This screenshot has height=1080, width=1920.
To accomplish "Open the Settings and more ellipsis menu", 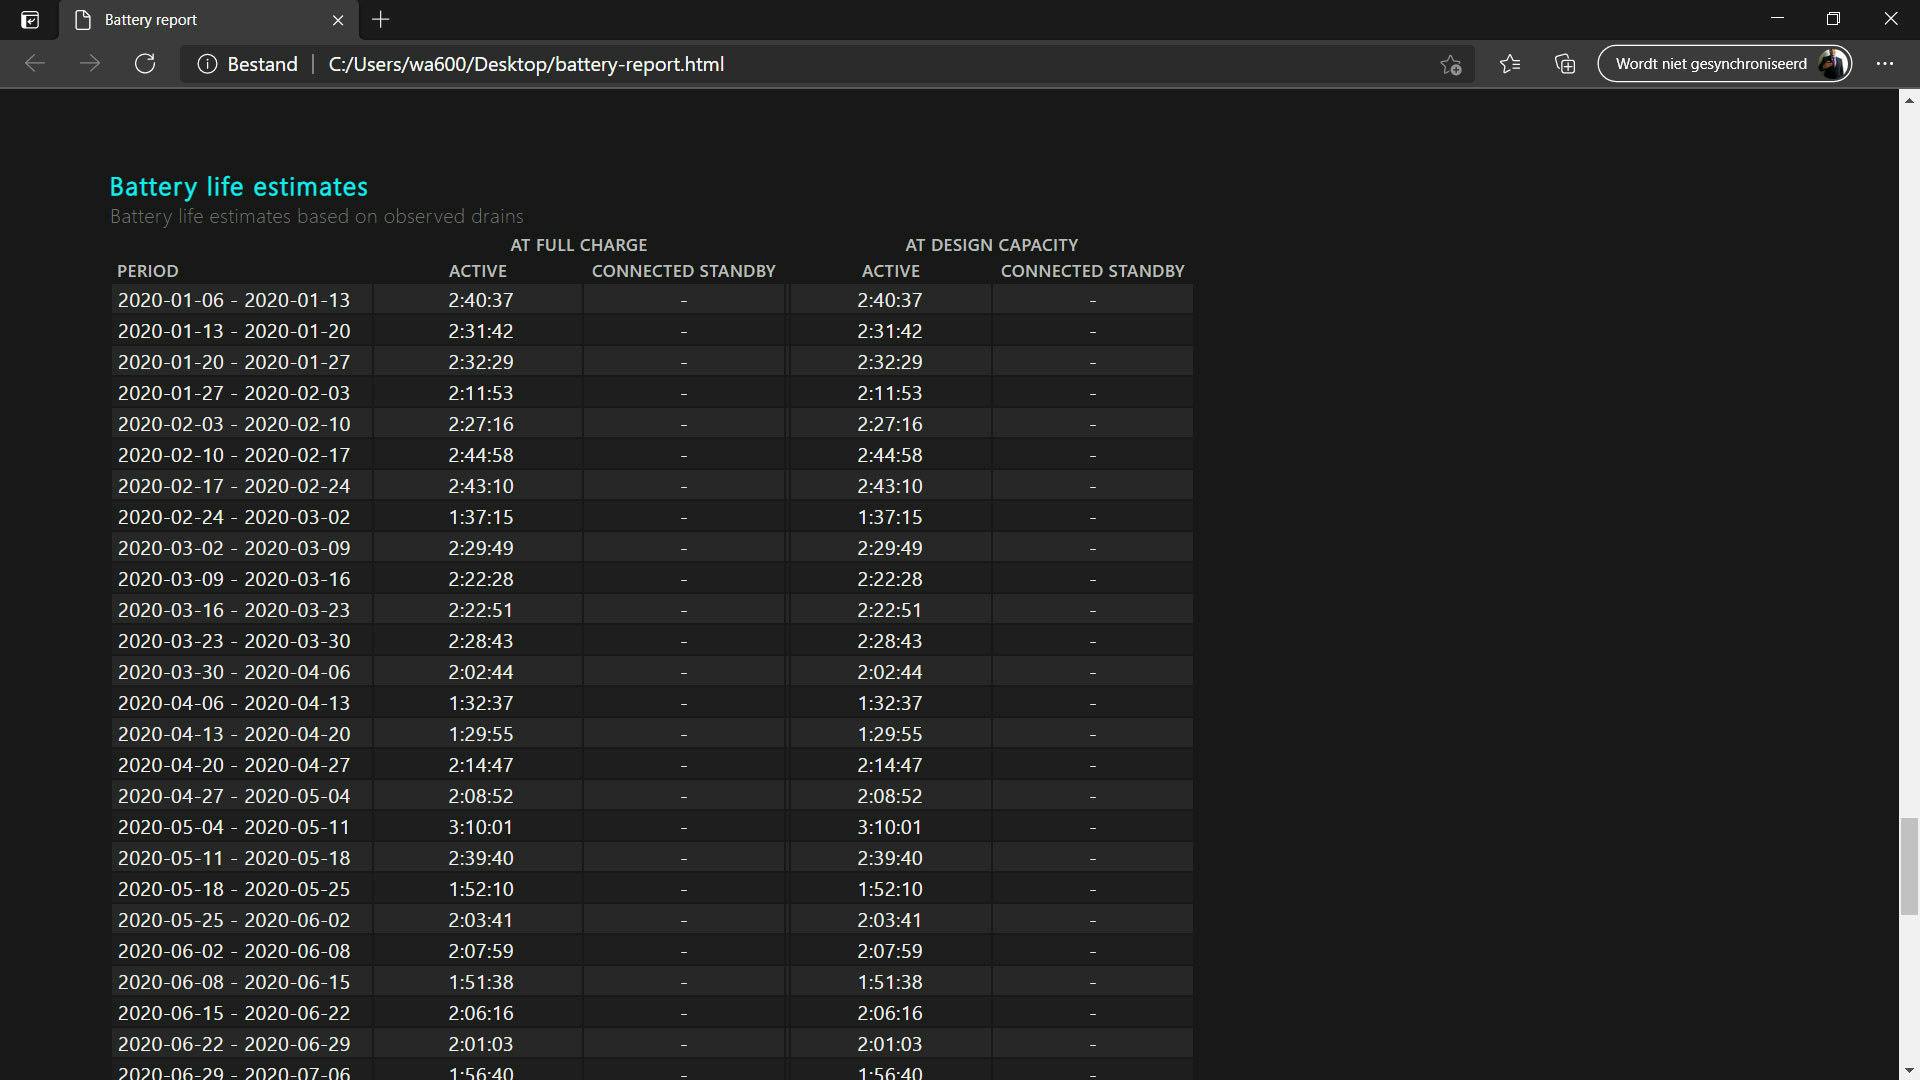I will [1885, 64].
